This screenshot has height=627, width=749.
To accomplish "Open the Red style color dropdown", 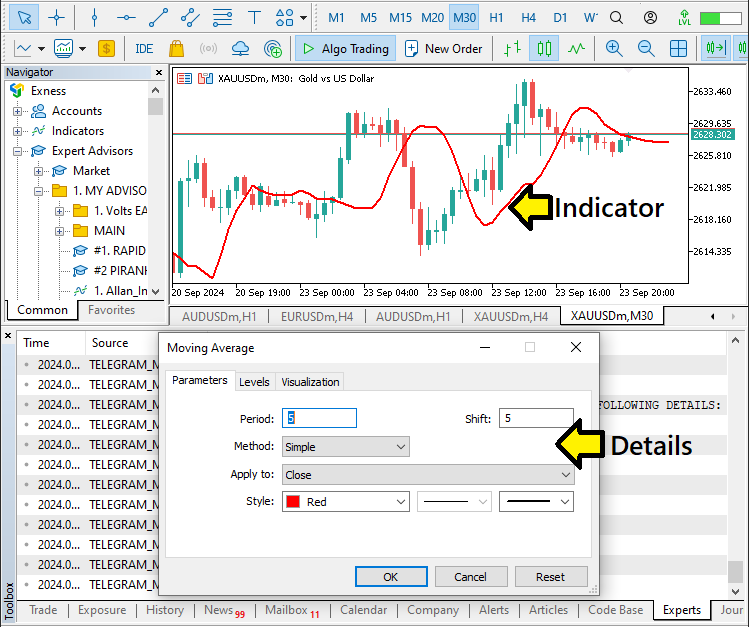I will 345,502.
